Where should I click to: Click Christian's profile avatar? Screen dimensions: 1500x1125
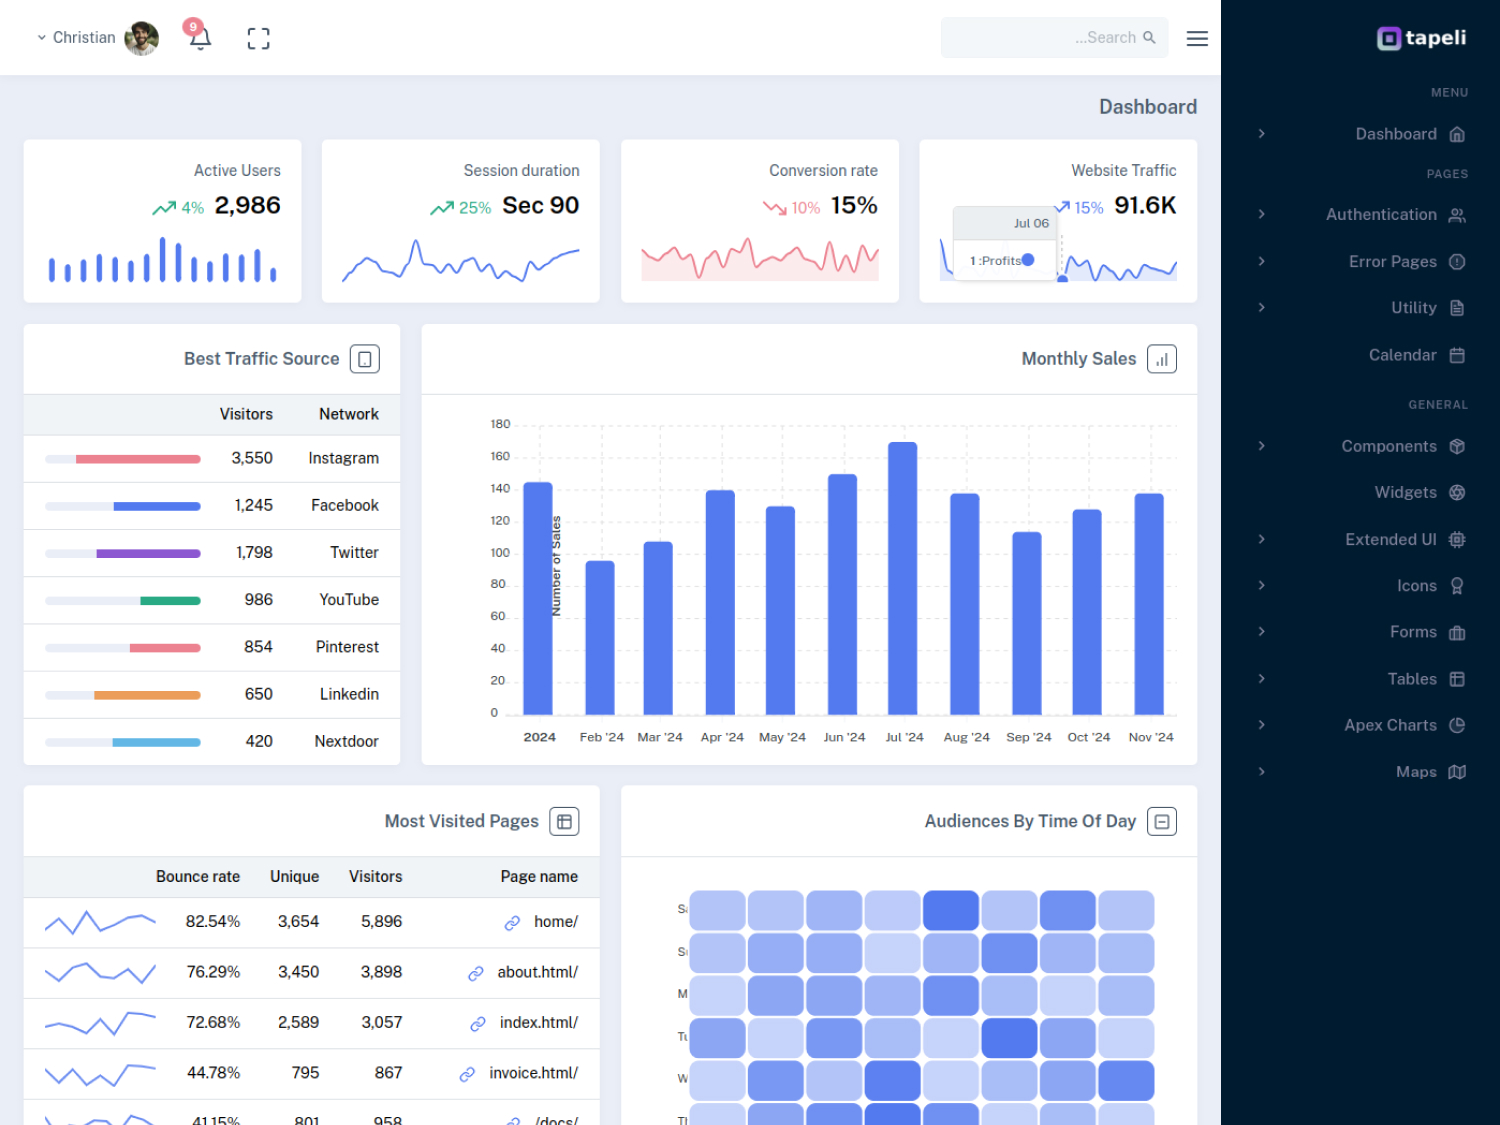[x=141, y=38]
